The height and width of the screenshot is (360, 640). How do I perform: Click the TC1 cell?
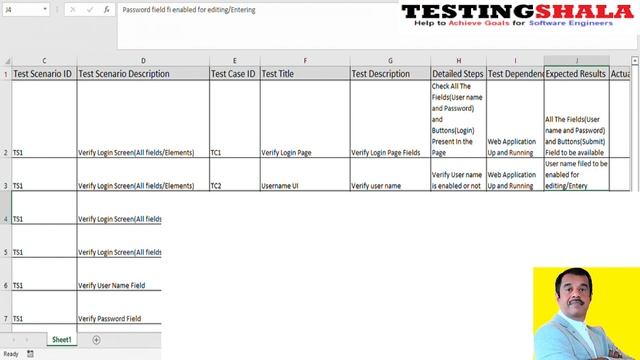[x=235, y=119]
